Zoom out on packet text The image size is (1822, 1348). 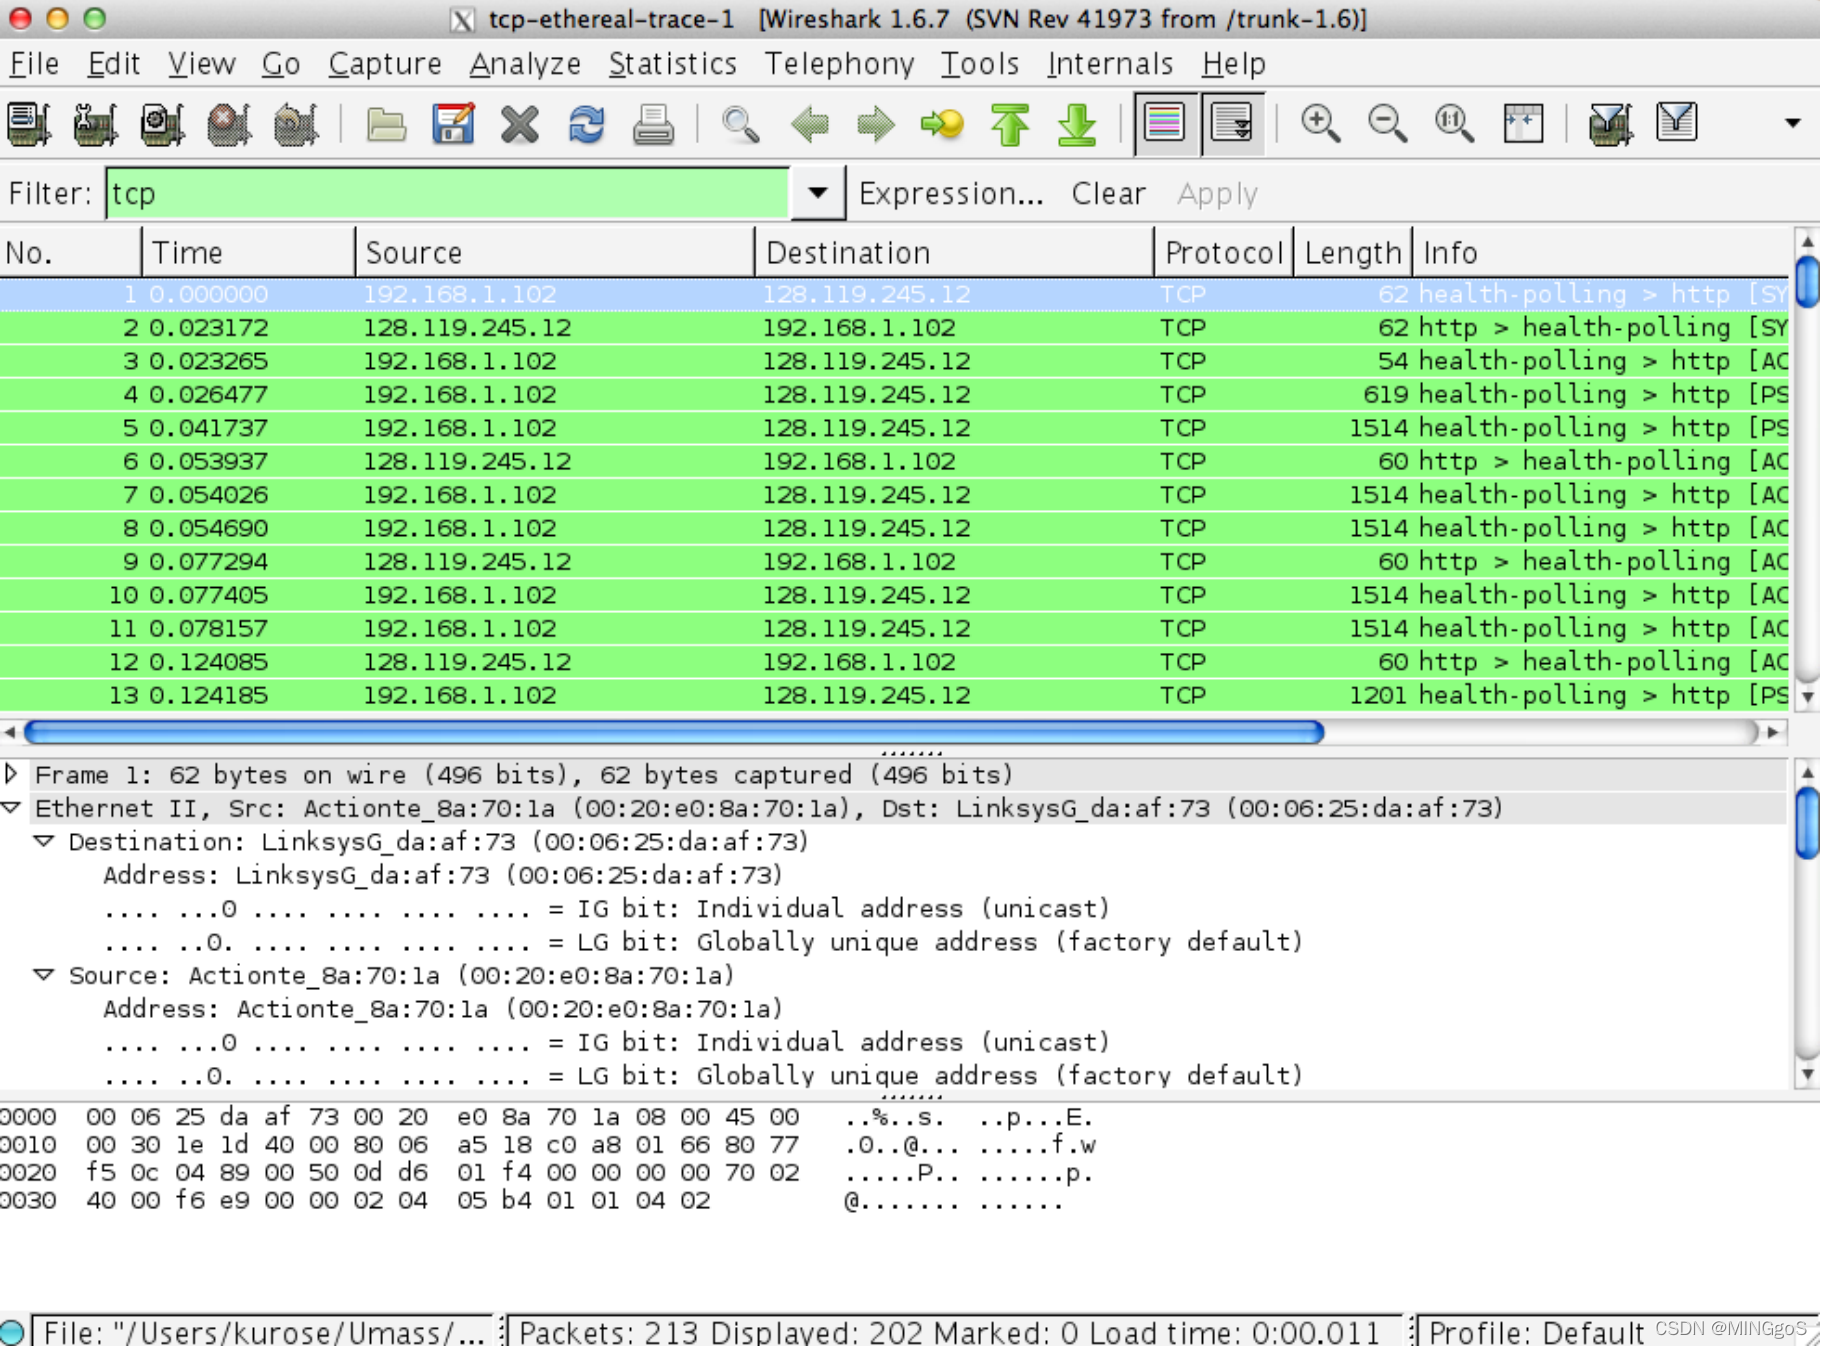click(1387, 124)
